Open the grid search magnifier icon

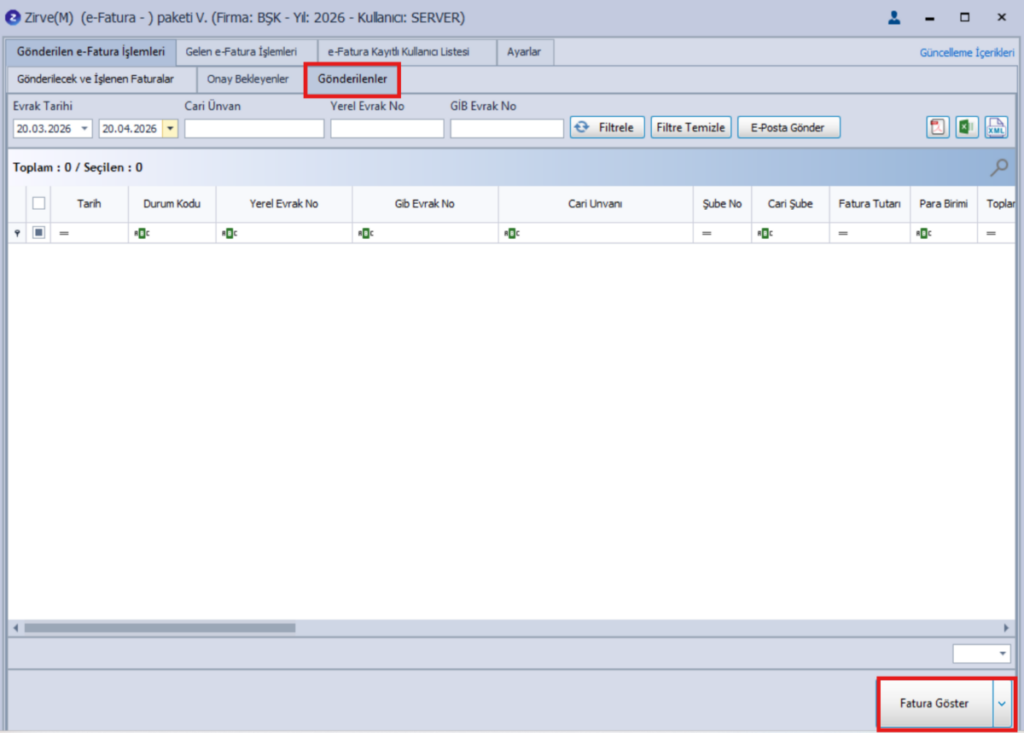(999, 168)
